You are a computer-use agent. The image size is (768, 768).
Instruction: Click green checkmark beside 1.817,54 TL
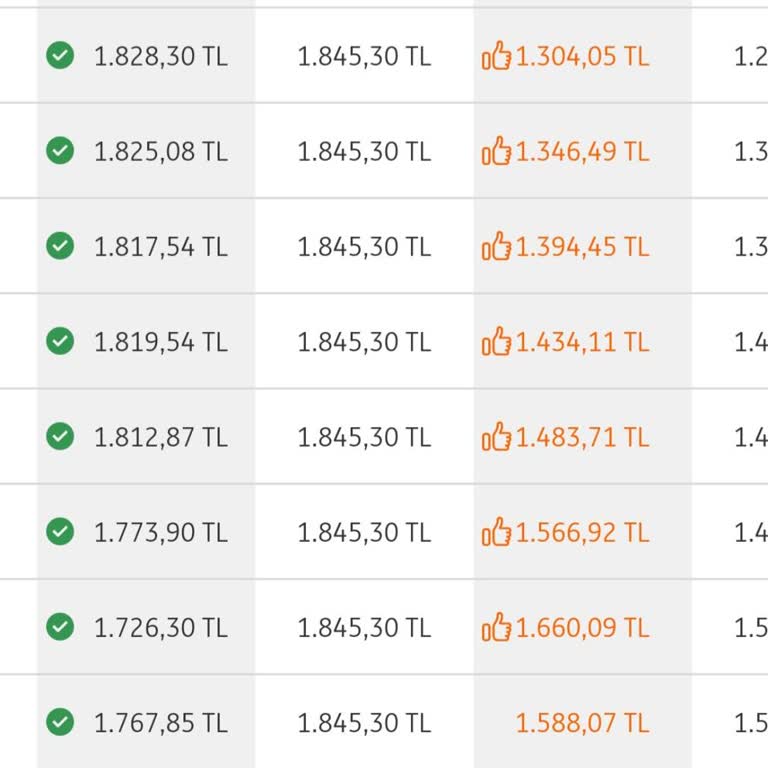coord(60,246)
